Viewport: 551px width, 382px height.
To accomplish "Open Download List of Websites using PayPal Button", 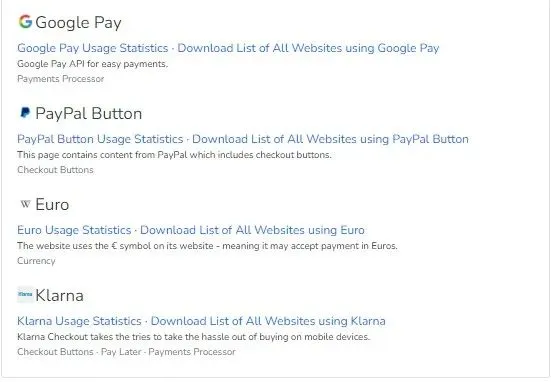I will coord(330,139).
